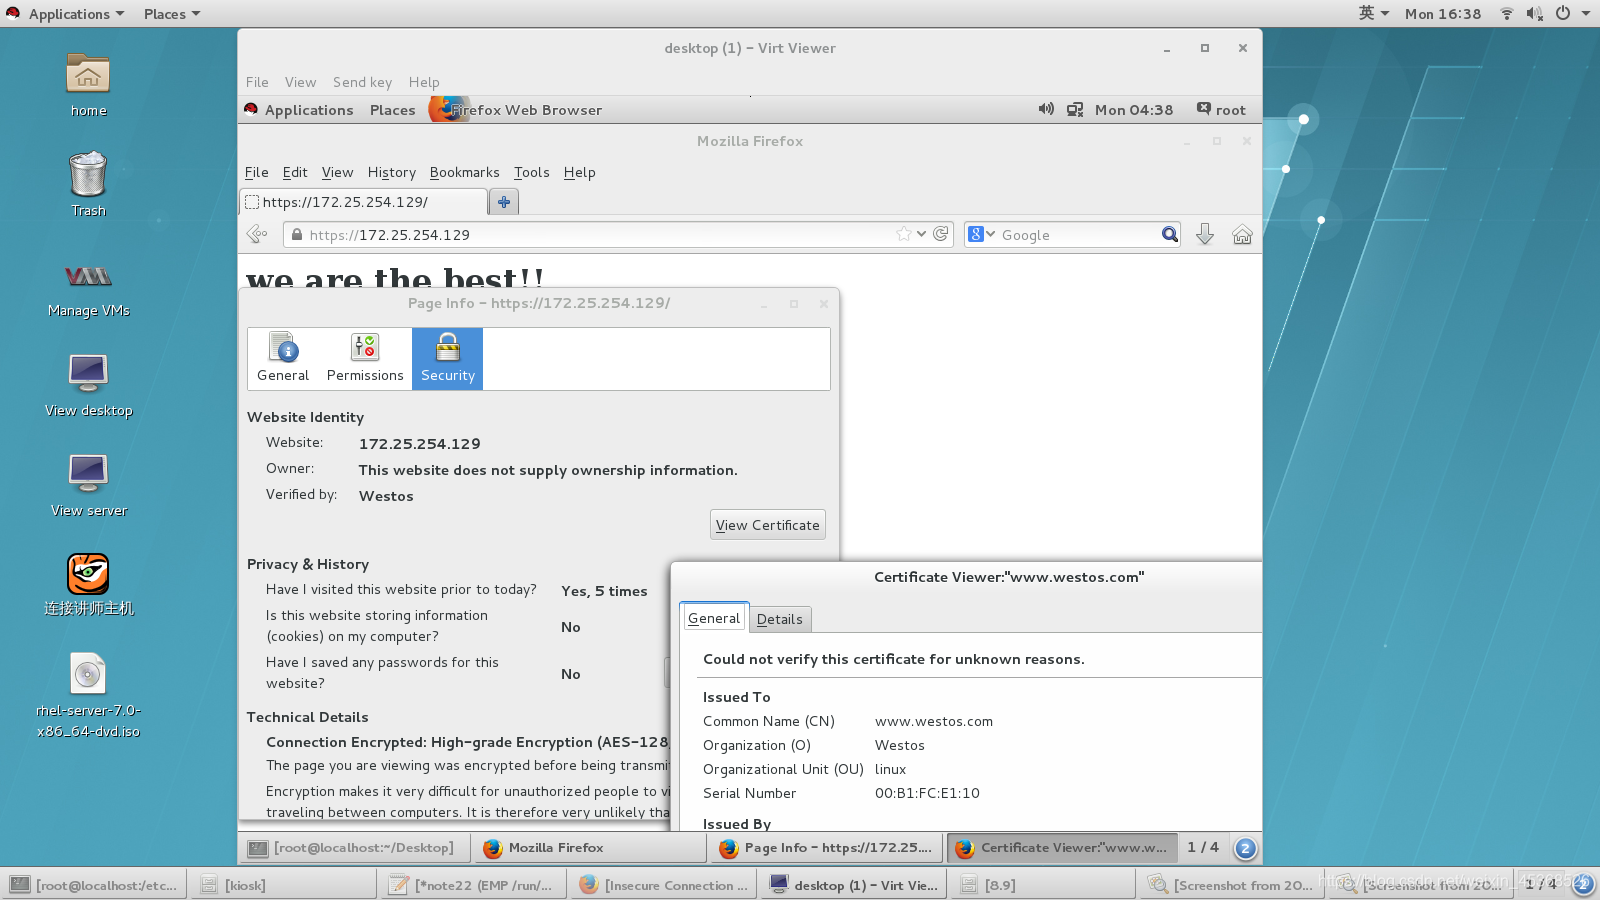
Task: Open Firefox Edit menu
Action: [294, 172]
